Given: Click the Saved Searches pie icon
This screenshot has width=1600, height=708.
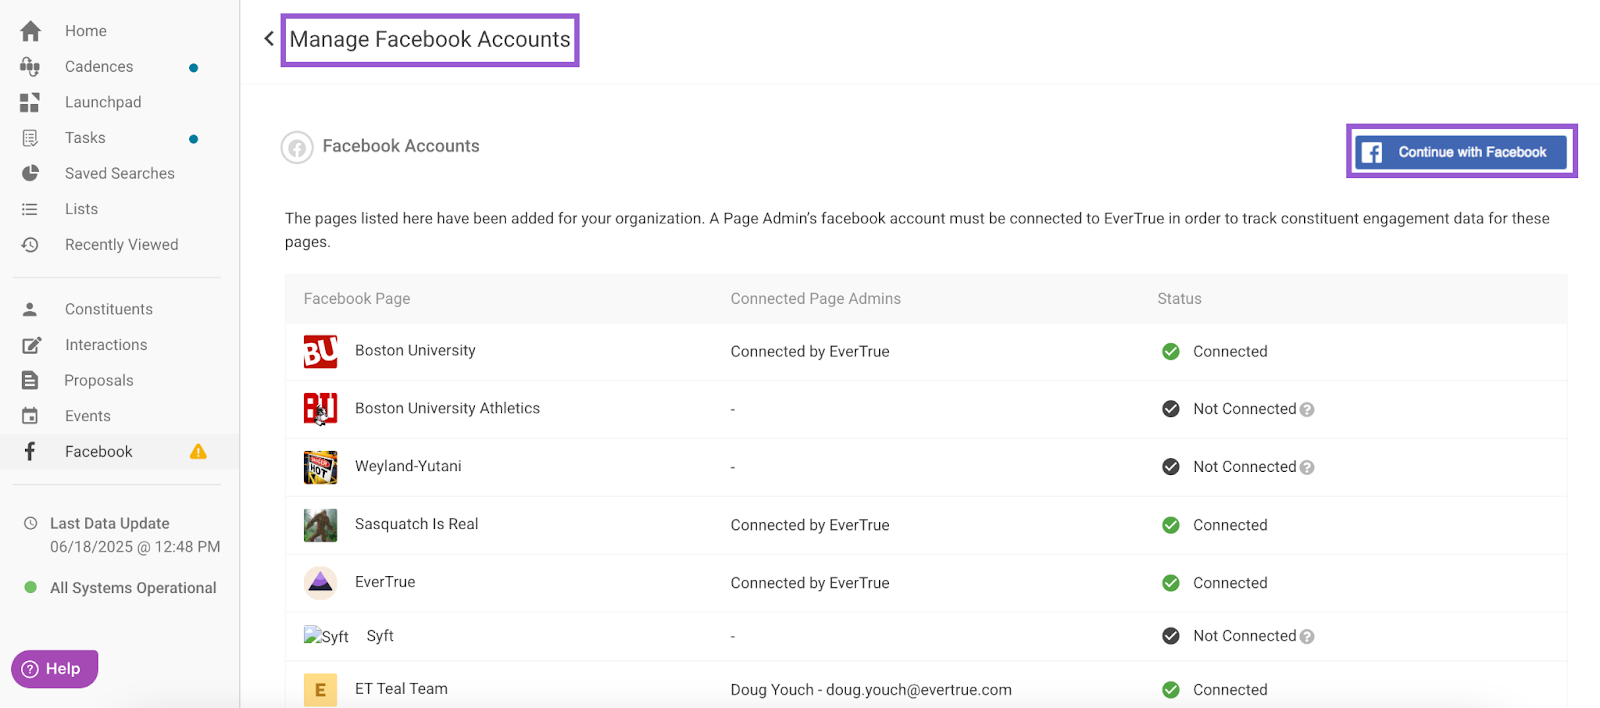Looking at the screenshot, I should 30,173.
